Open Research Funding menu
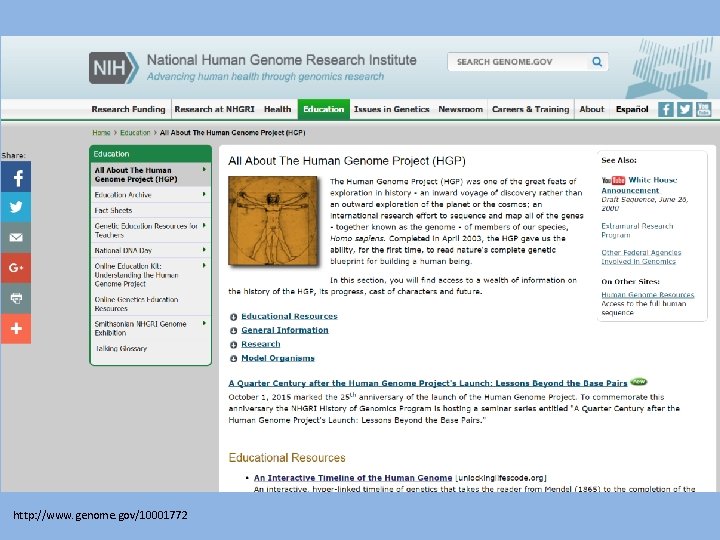 coord(128,109)
